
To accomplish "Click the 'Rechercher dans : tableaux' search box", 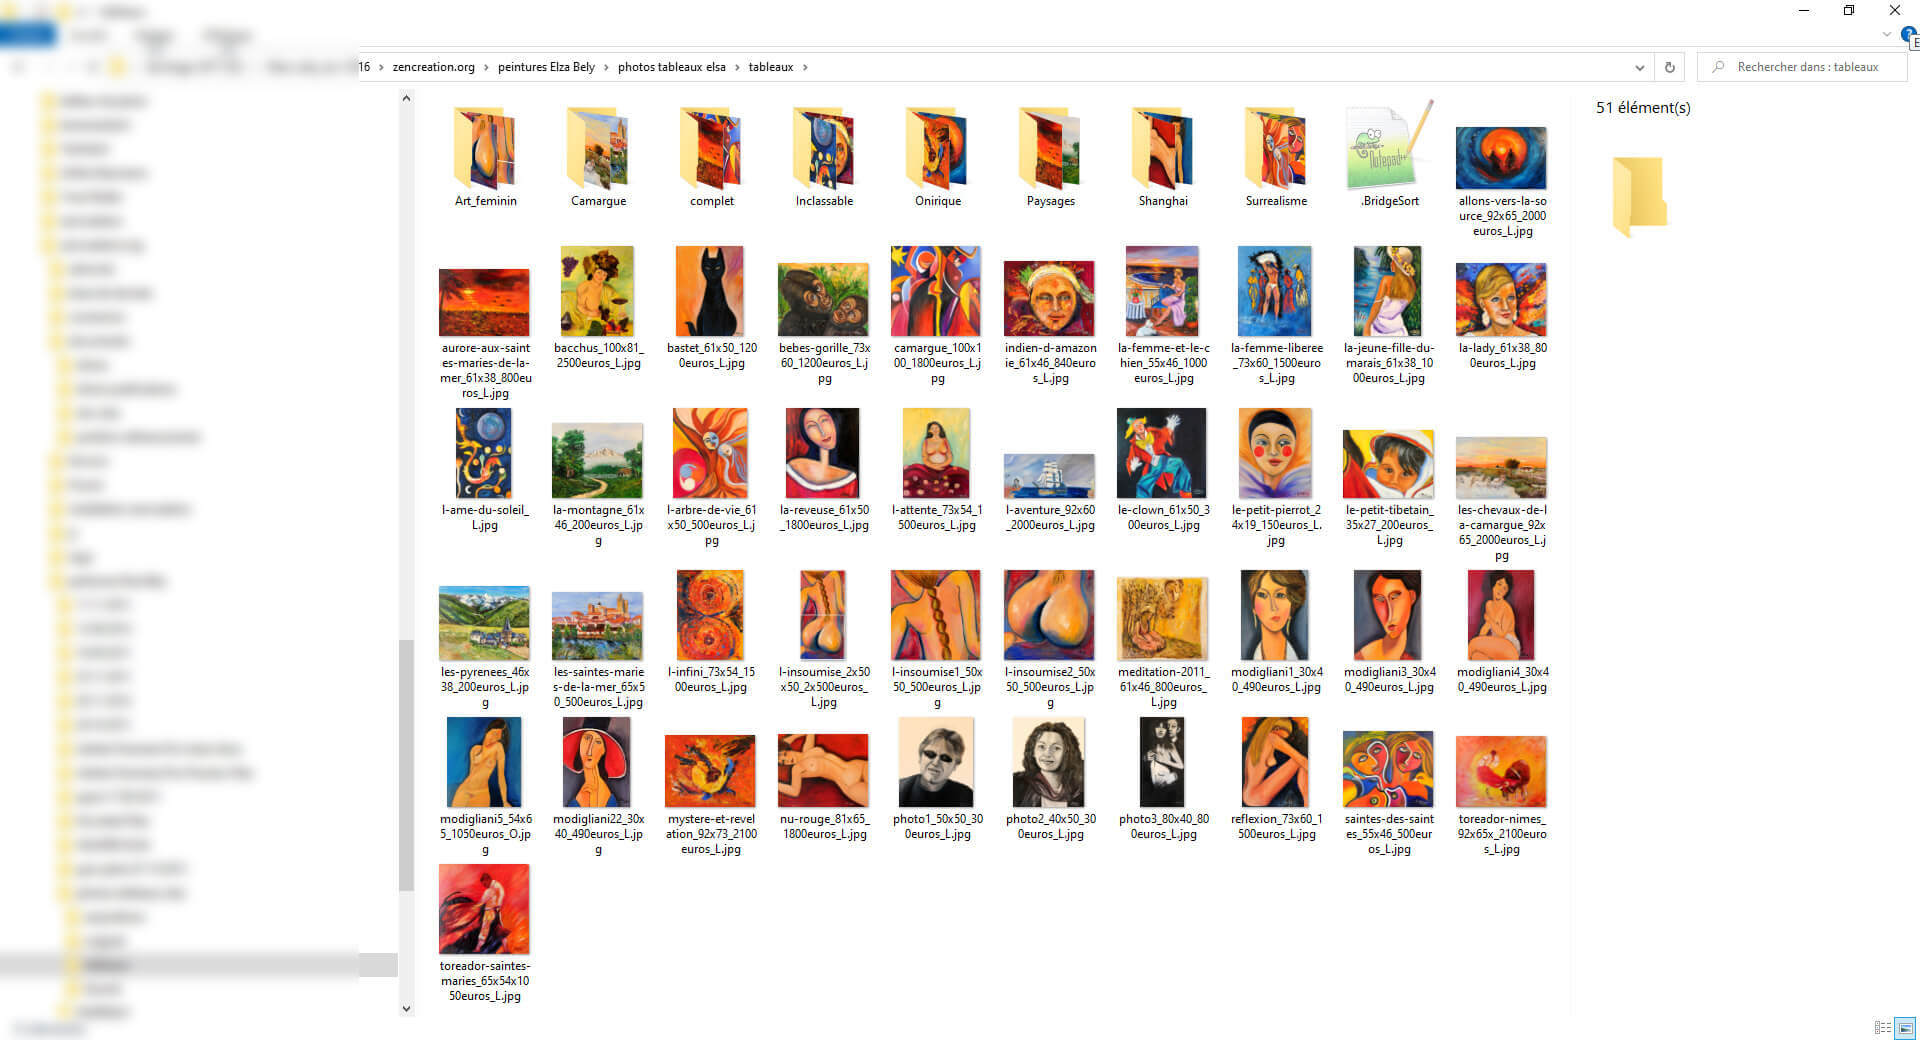I will 1807,67.
